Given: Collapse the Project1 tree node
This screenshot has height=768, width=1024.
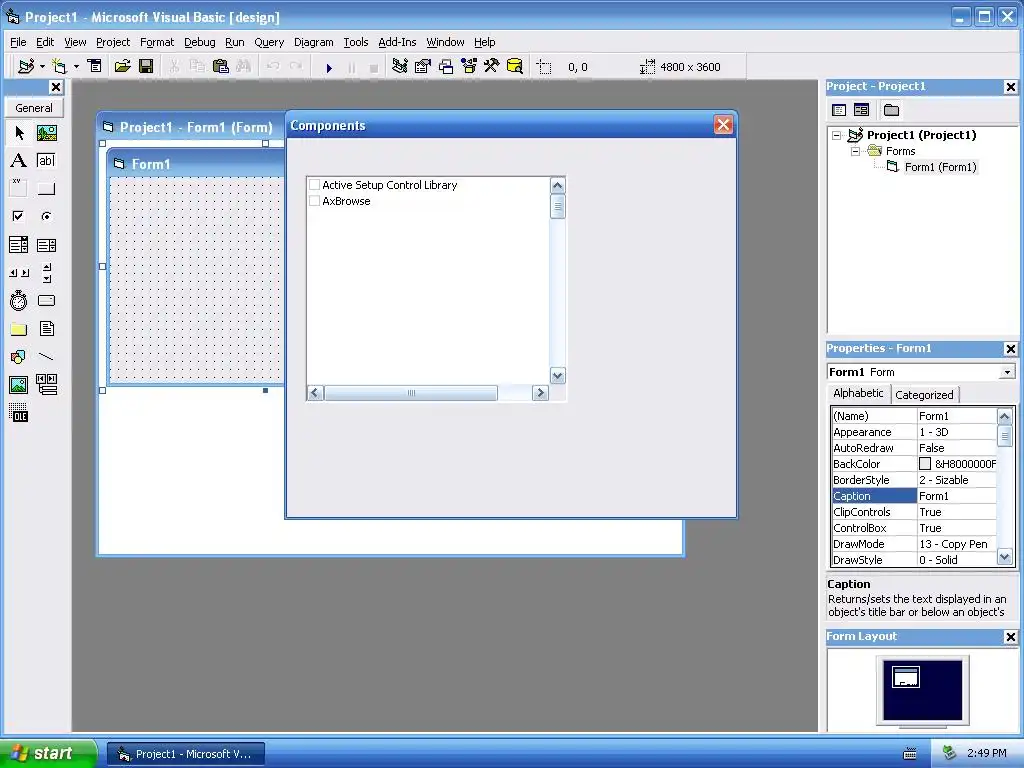Looking at the screenshot, I should (x=837, y=135).
